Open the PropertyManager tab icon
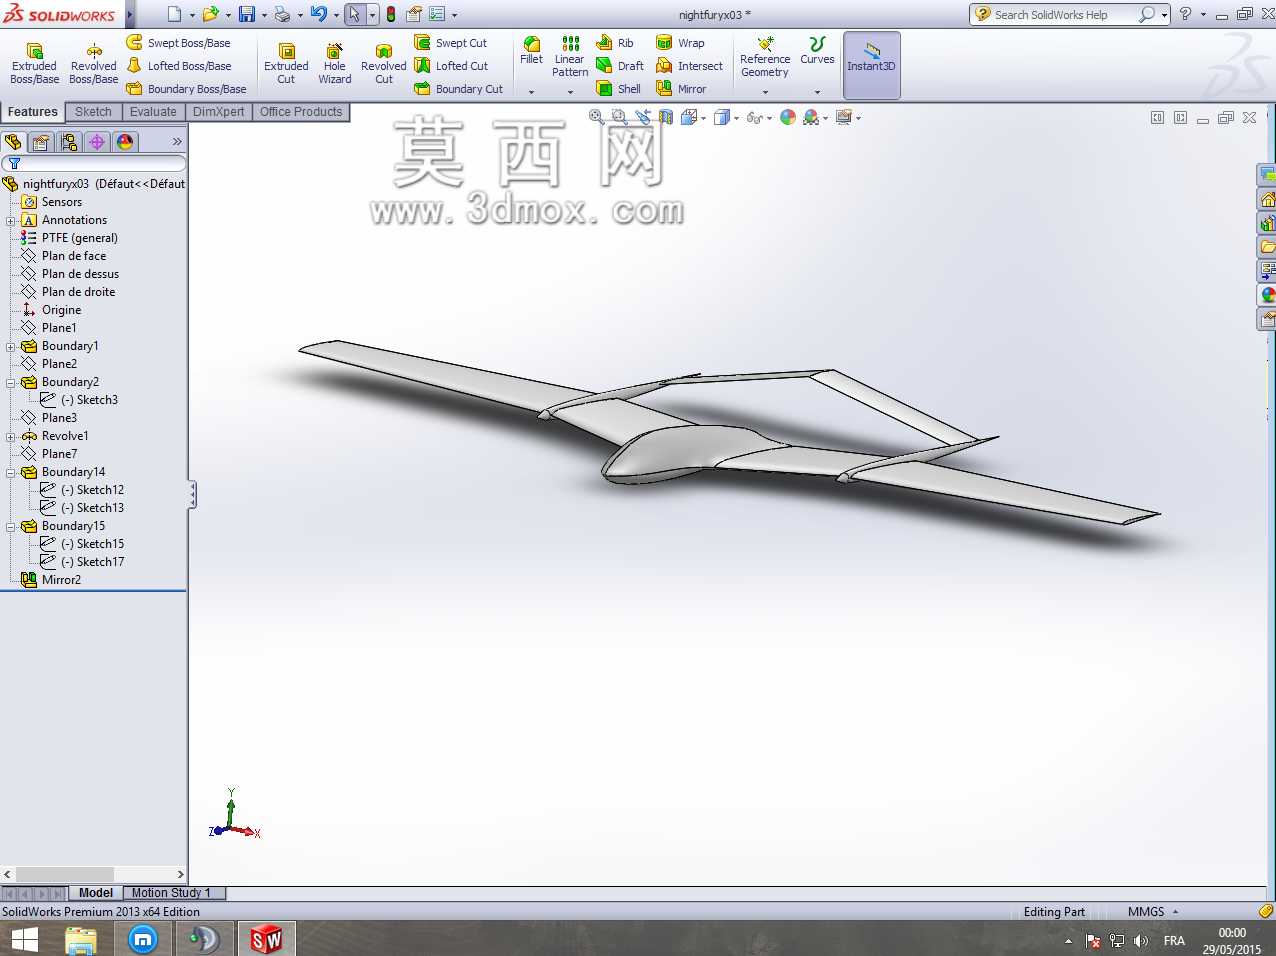 [41, 142]
